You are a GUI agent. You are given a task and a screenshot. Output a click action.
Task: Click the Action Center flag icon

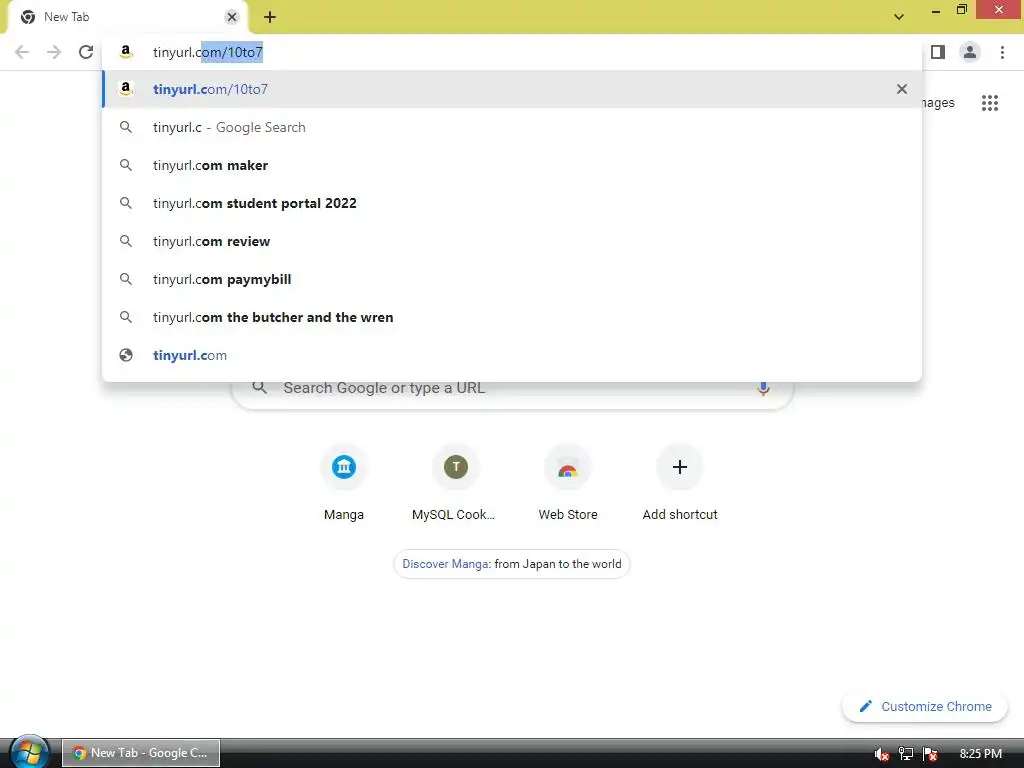click(x=931, y=754)
